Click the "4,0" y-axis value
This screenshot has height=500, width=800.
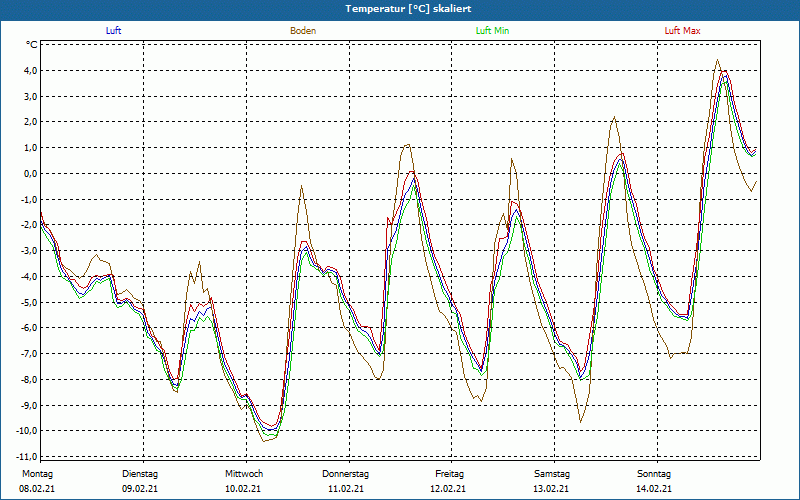30,70
